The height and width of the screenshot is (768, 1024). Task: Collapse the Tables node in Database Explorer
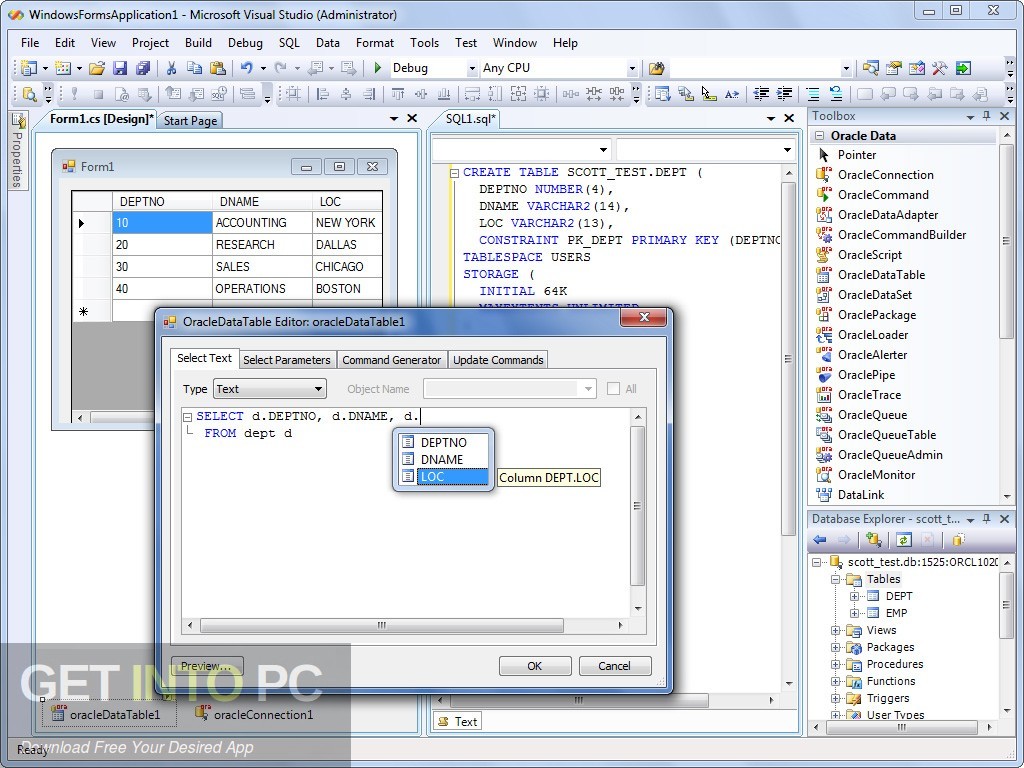coord(836,579)
